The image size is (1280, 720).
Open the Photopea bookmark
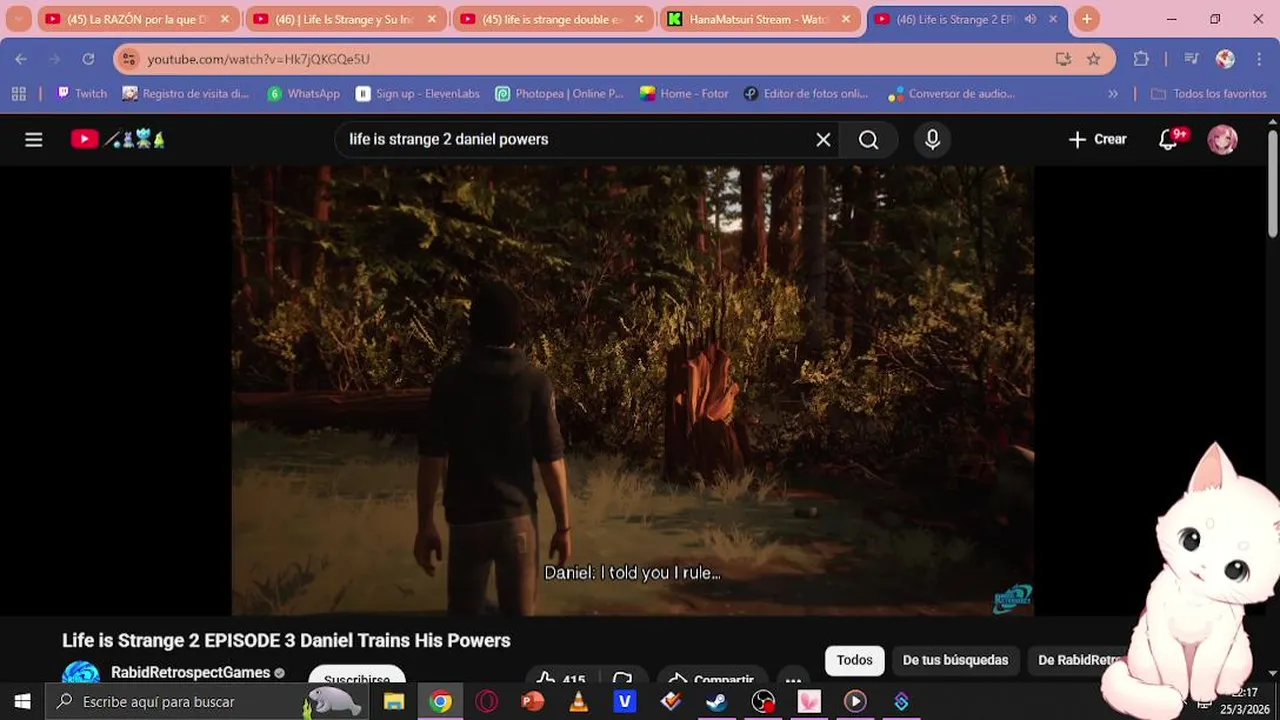tap(560, 93)
